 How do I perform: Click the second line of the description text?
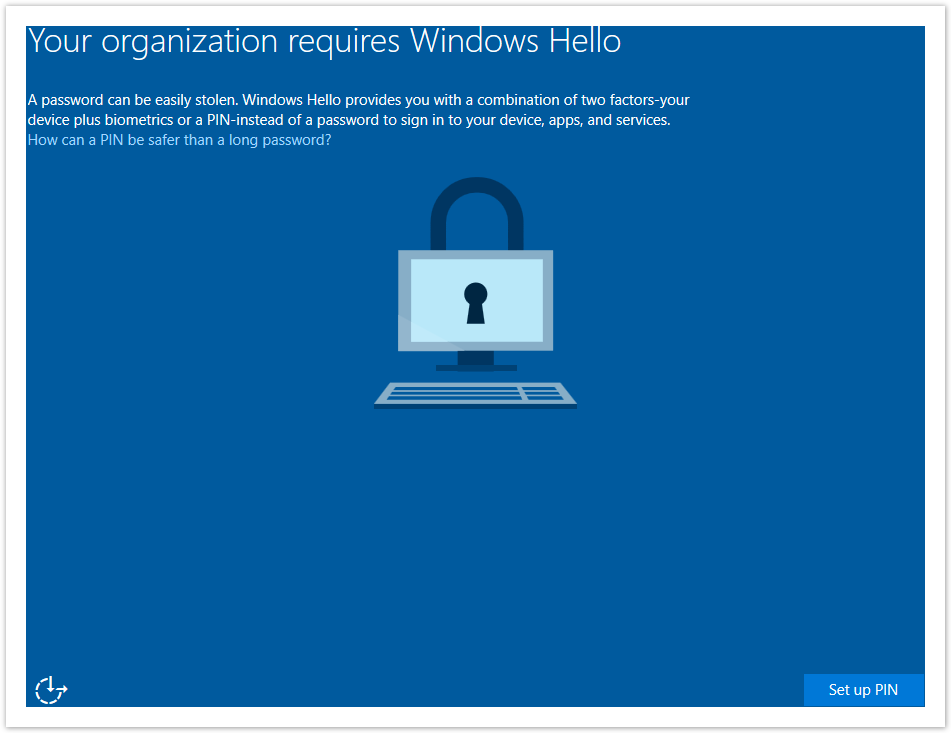[x=348, y=120]
